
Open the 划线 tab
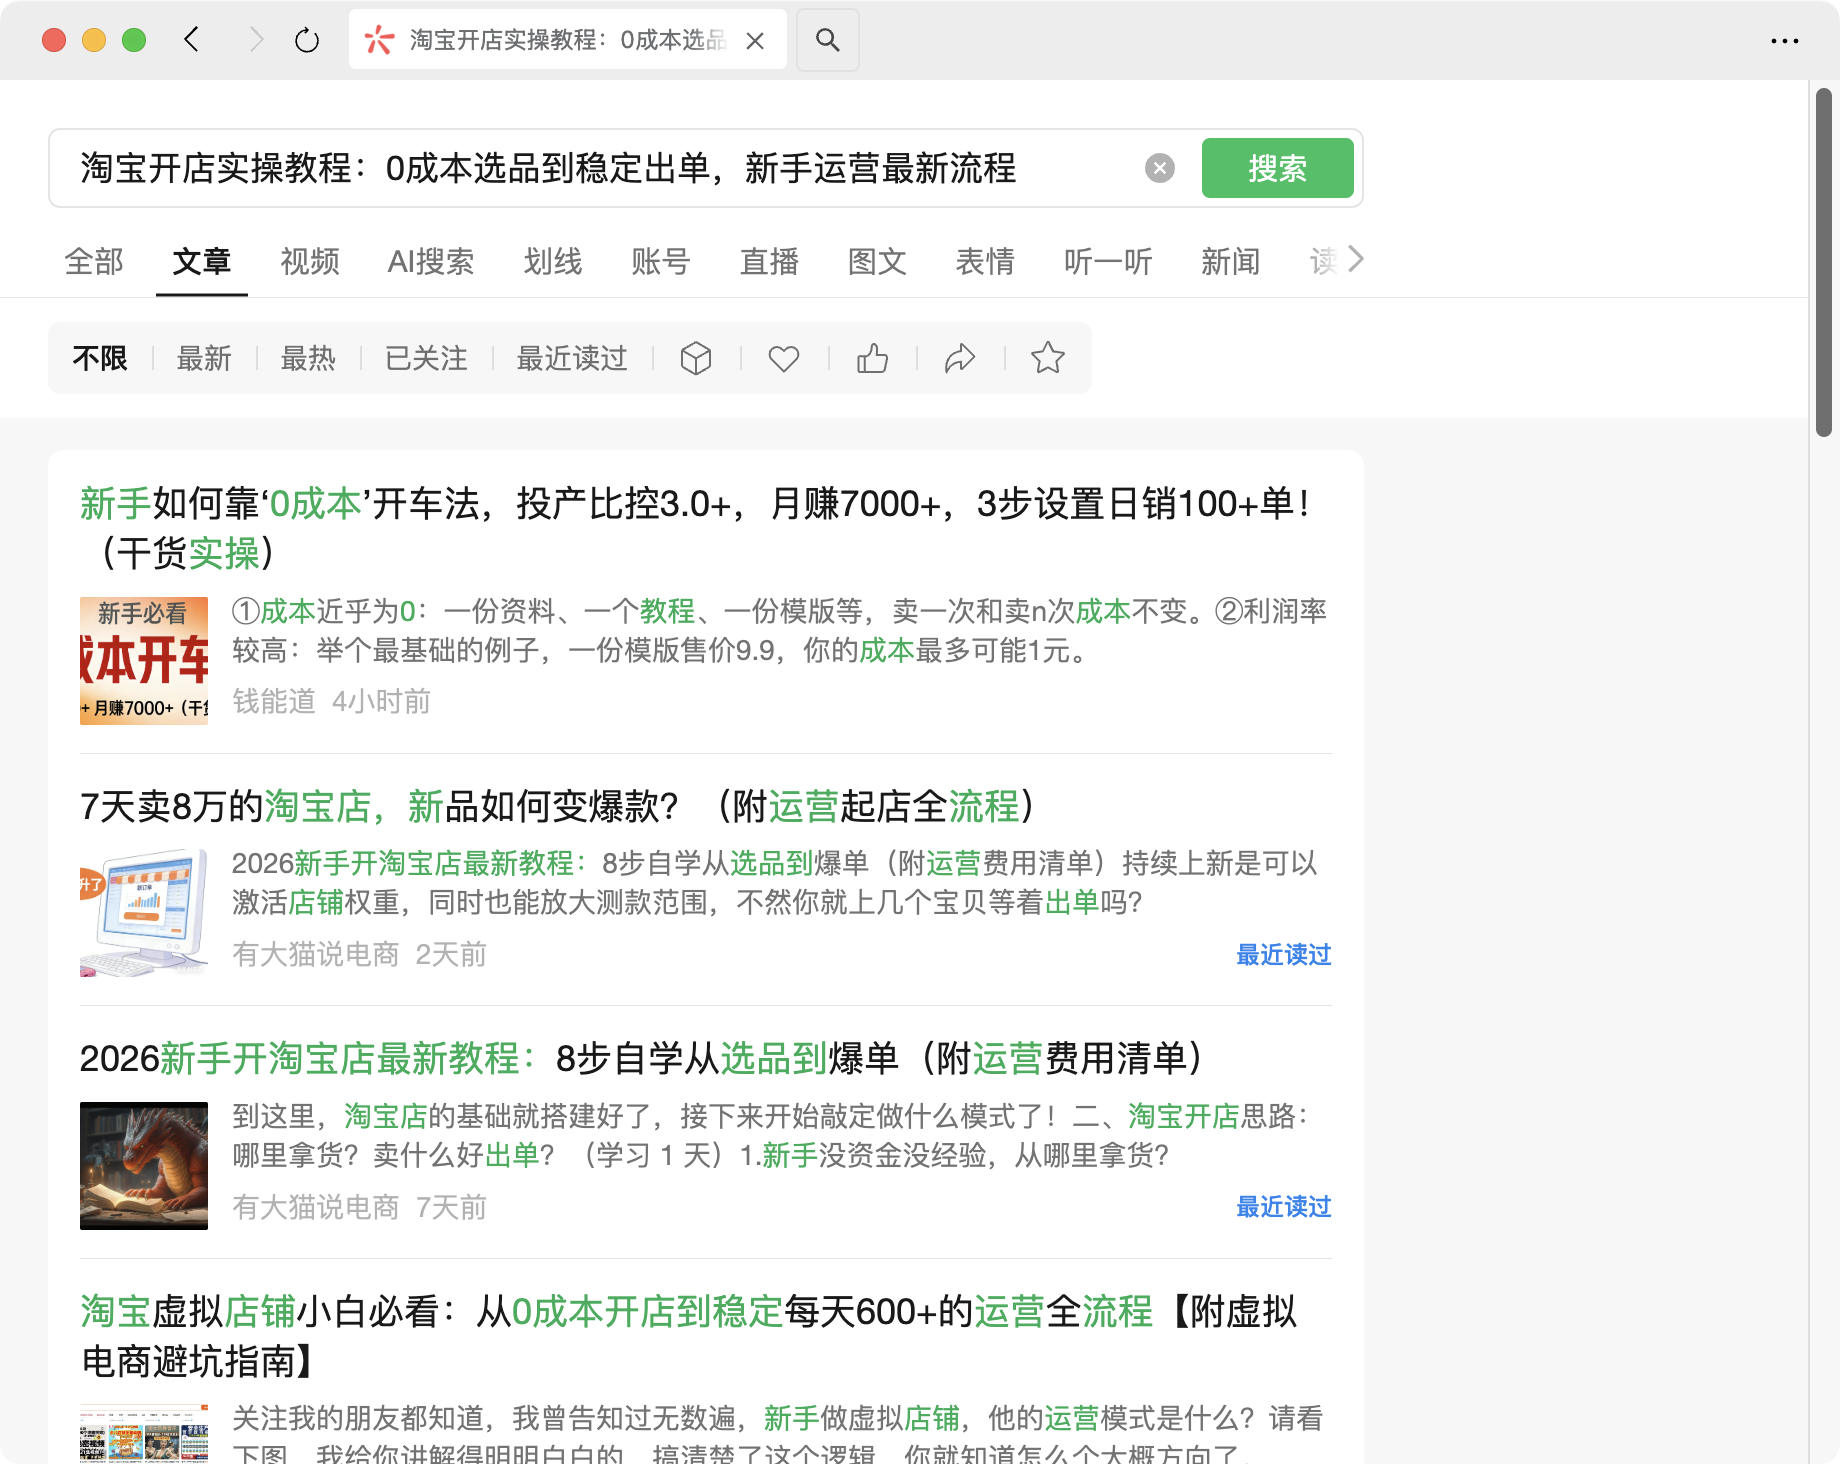click(553, 262)
